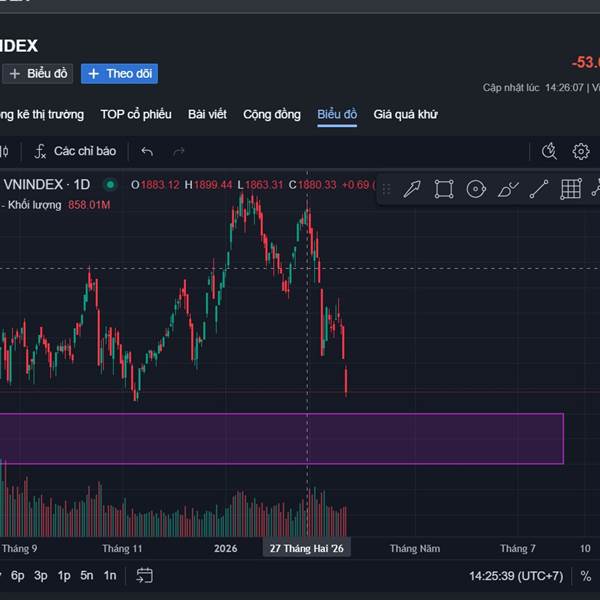Click the undo arrow icon
The height and width of the screenshot is (600, 600).
(x=147, y=151)
